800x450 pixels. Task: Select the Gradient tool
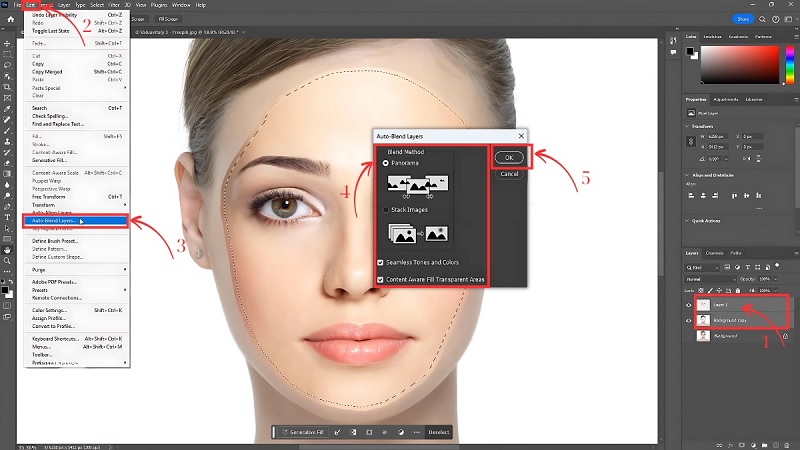click(7, 174)
